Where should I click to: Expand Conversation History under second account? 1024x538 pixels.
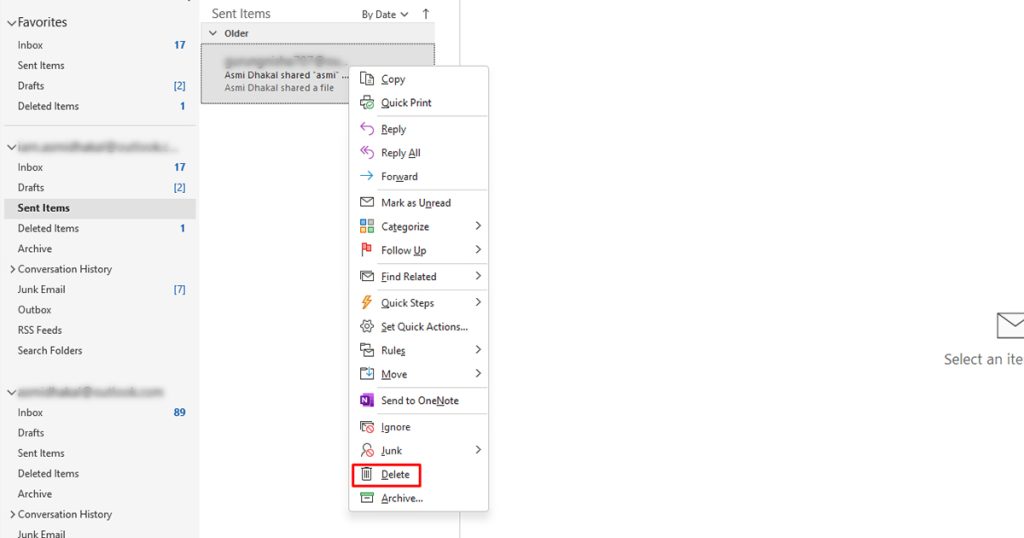[x=12, y=514]
